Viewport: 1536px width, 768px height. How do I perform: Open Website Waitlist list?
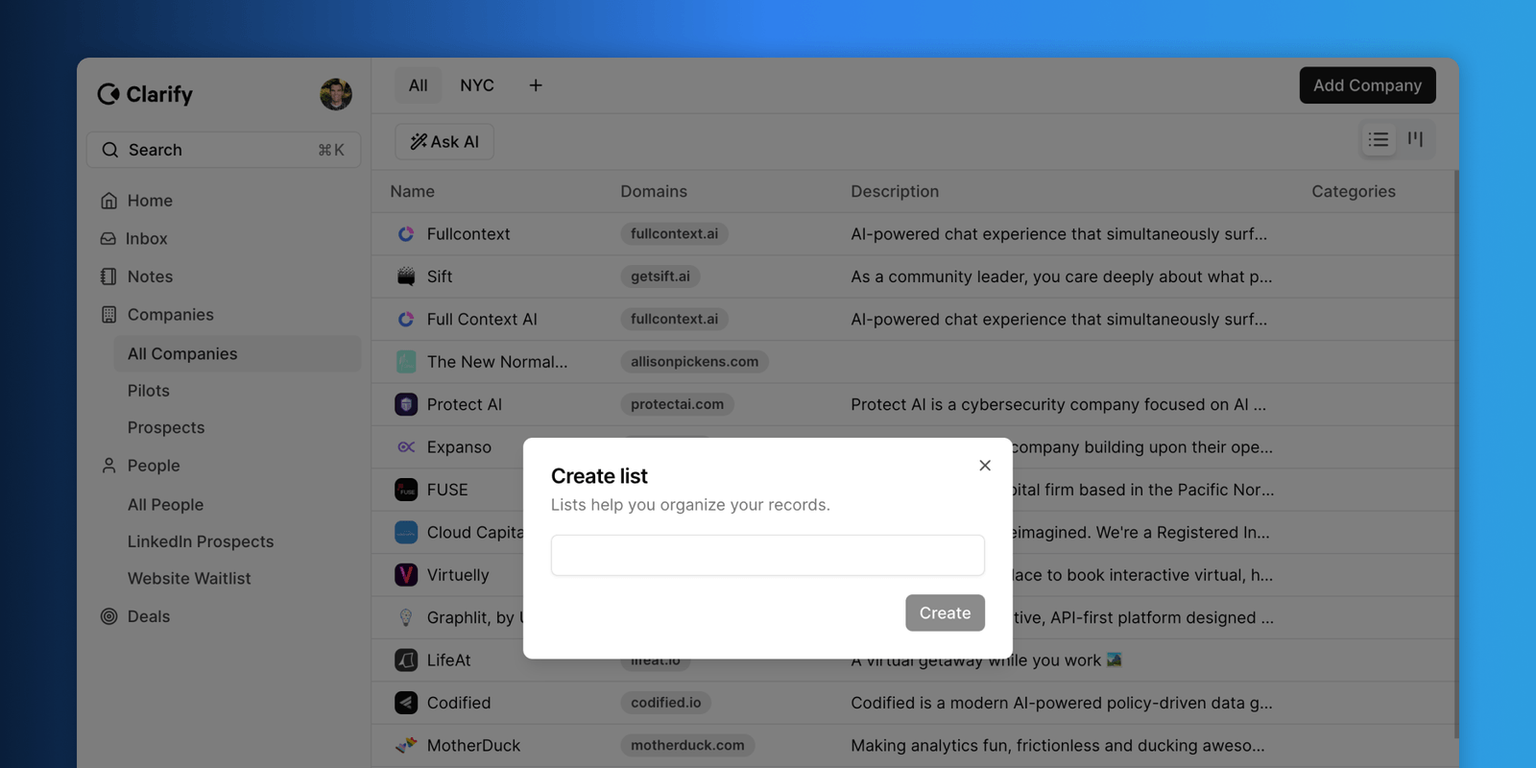coord(189,579)
